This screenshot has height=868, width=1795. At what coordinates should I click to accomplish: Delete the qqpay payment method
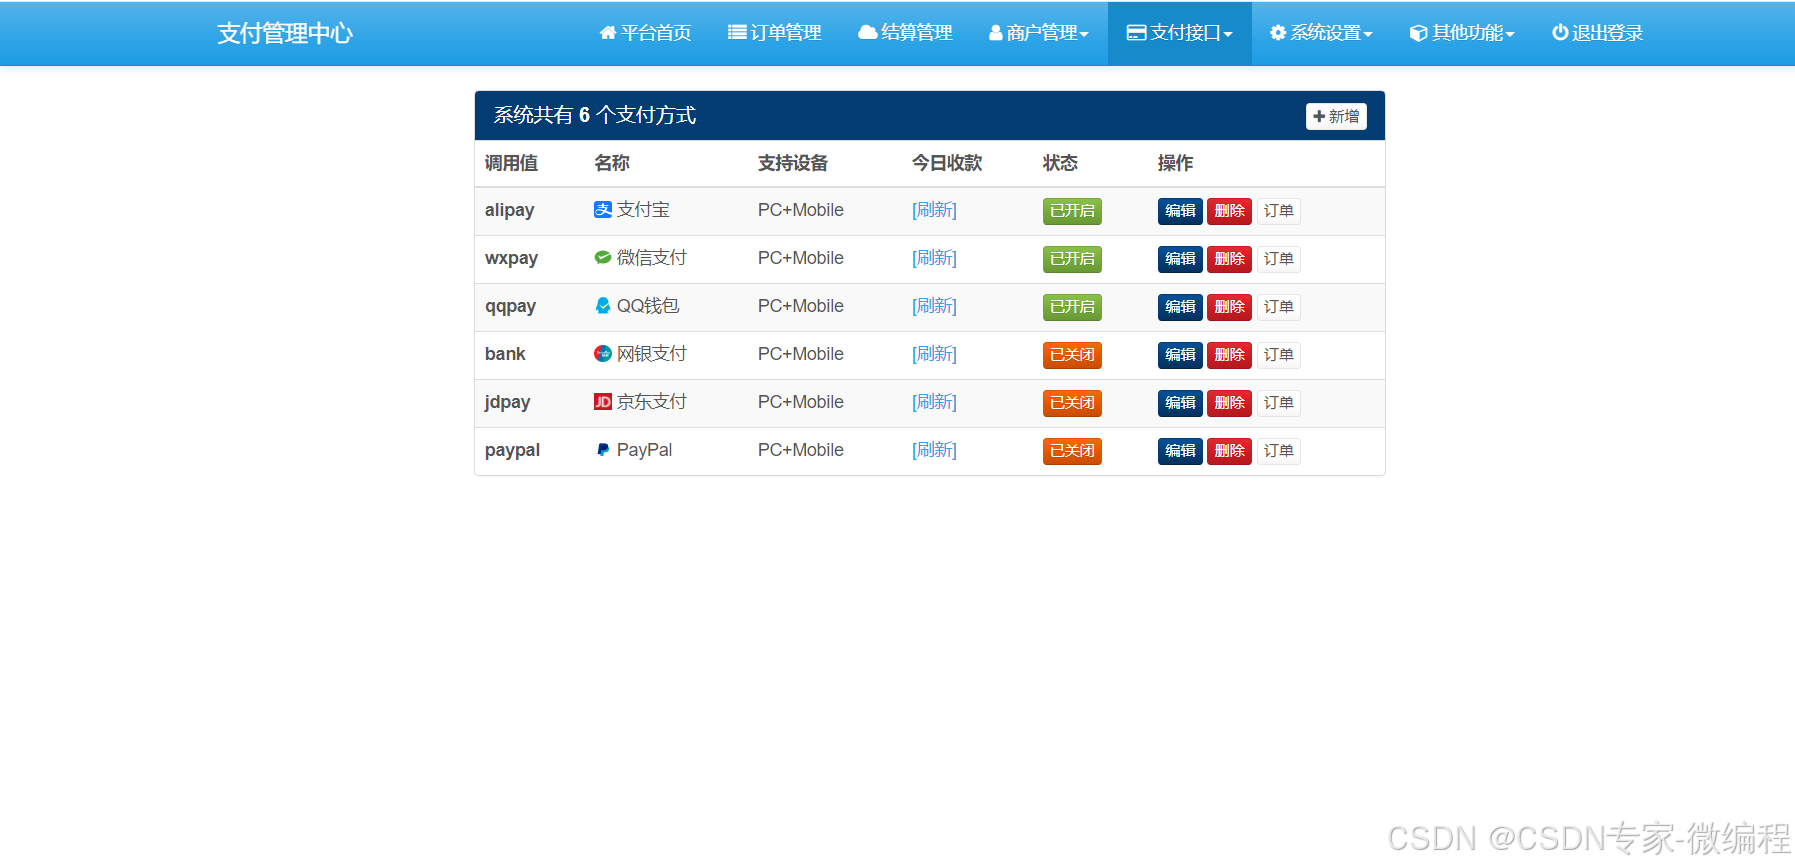tap(1229, 307)
